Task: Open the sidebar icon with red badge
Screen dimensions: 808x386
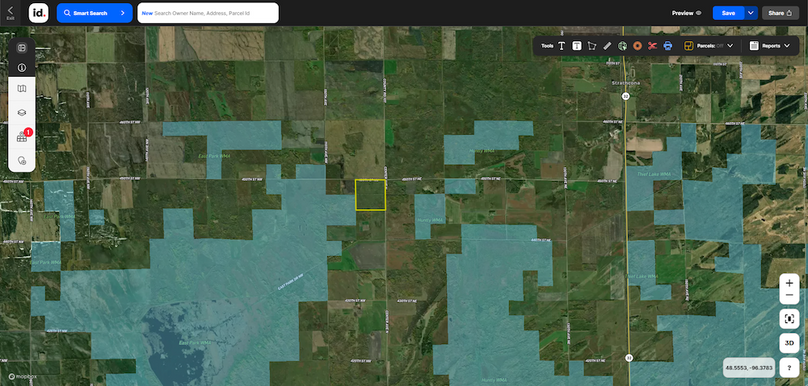Action: [22, 137]
